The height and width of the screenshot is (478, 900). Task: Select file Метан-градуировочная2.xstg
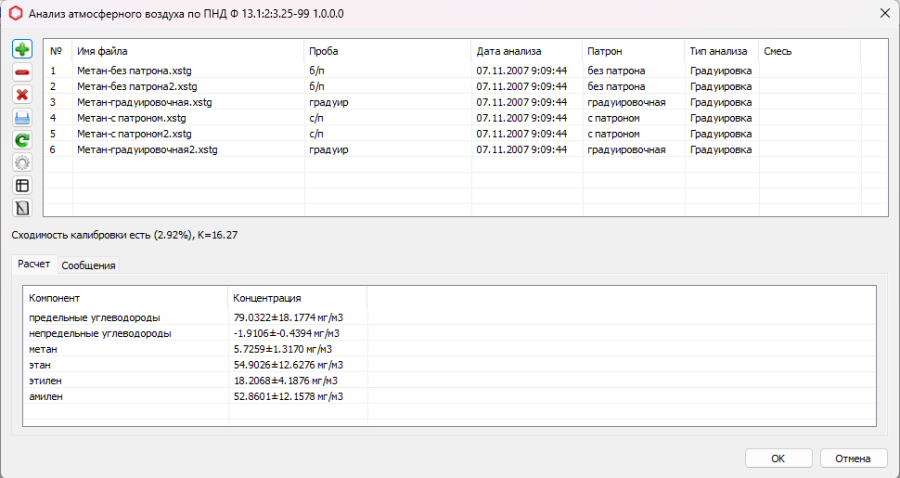click(x=148, y=150)
